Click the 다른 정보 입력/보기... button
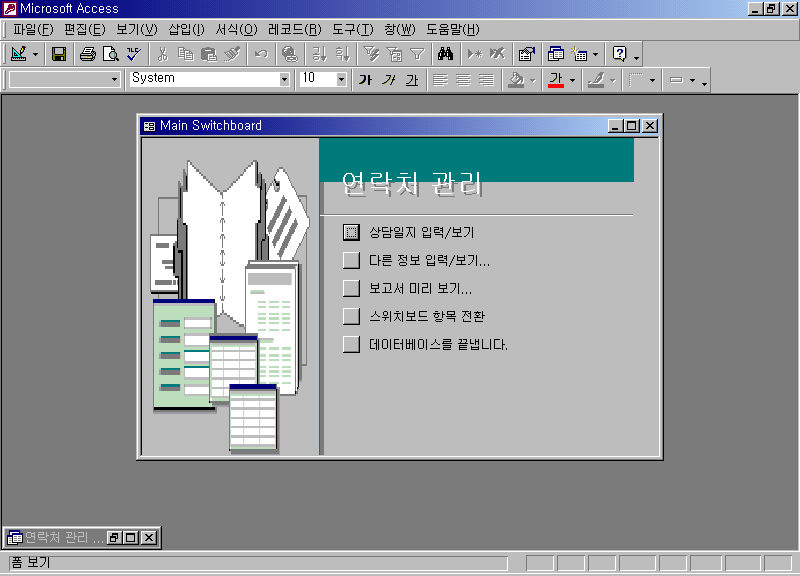 click(x=351, y=260)
